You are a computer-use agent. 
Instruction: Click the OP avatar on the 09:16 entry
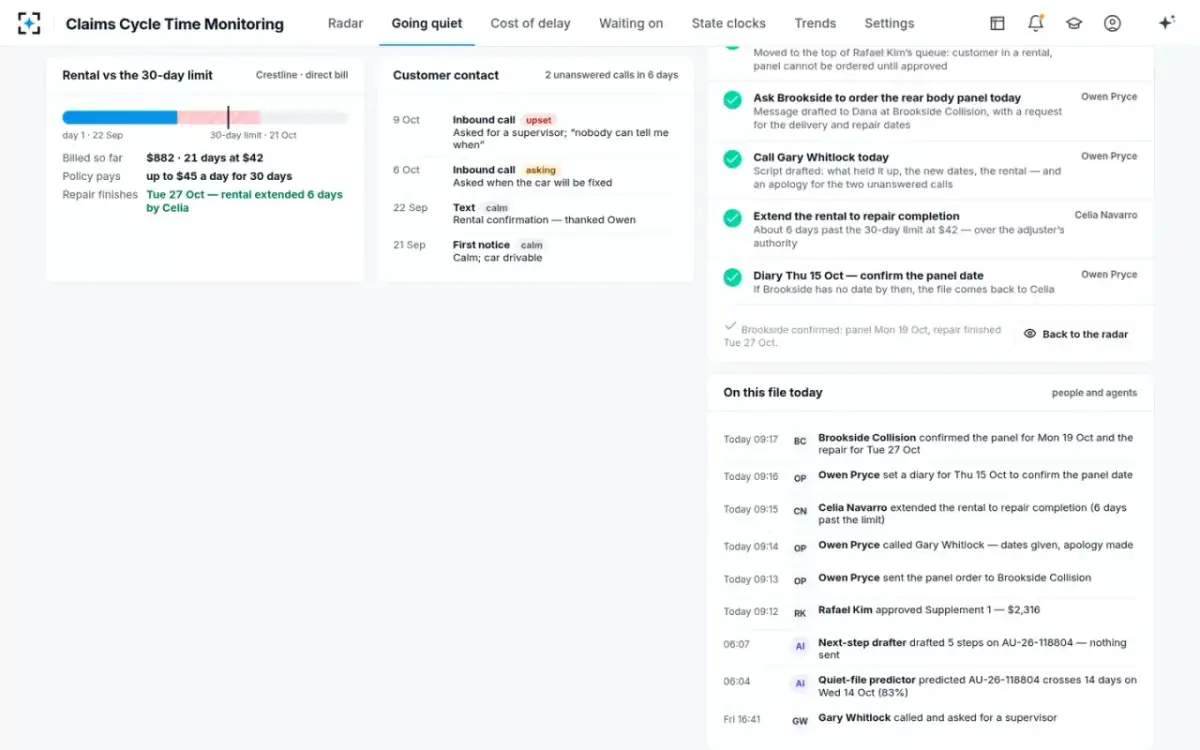point(800,478)
